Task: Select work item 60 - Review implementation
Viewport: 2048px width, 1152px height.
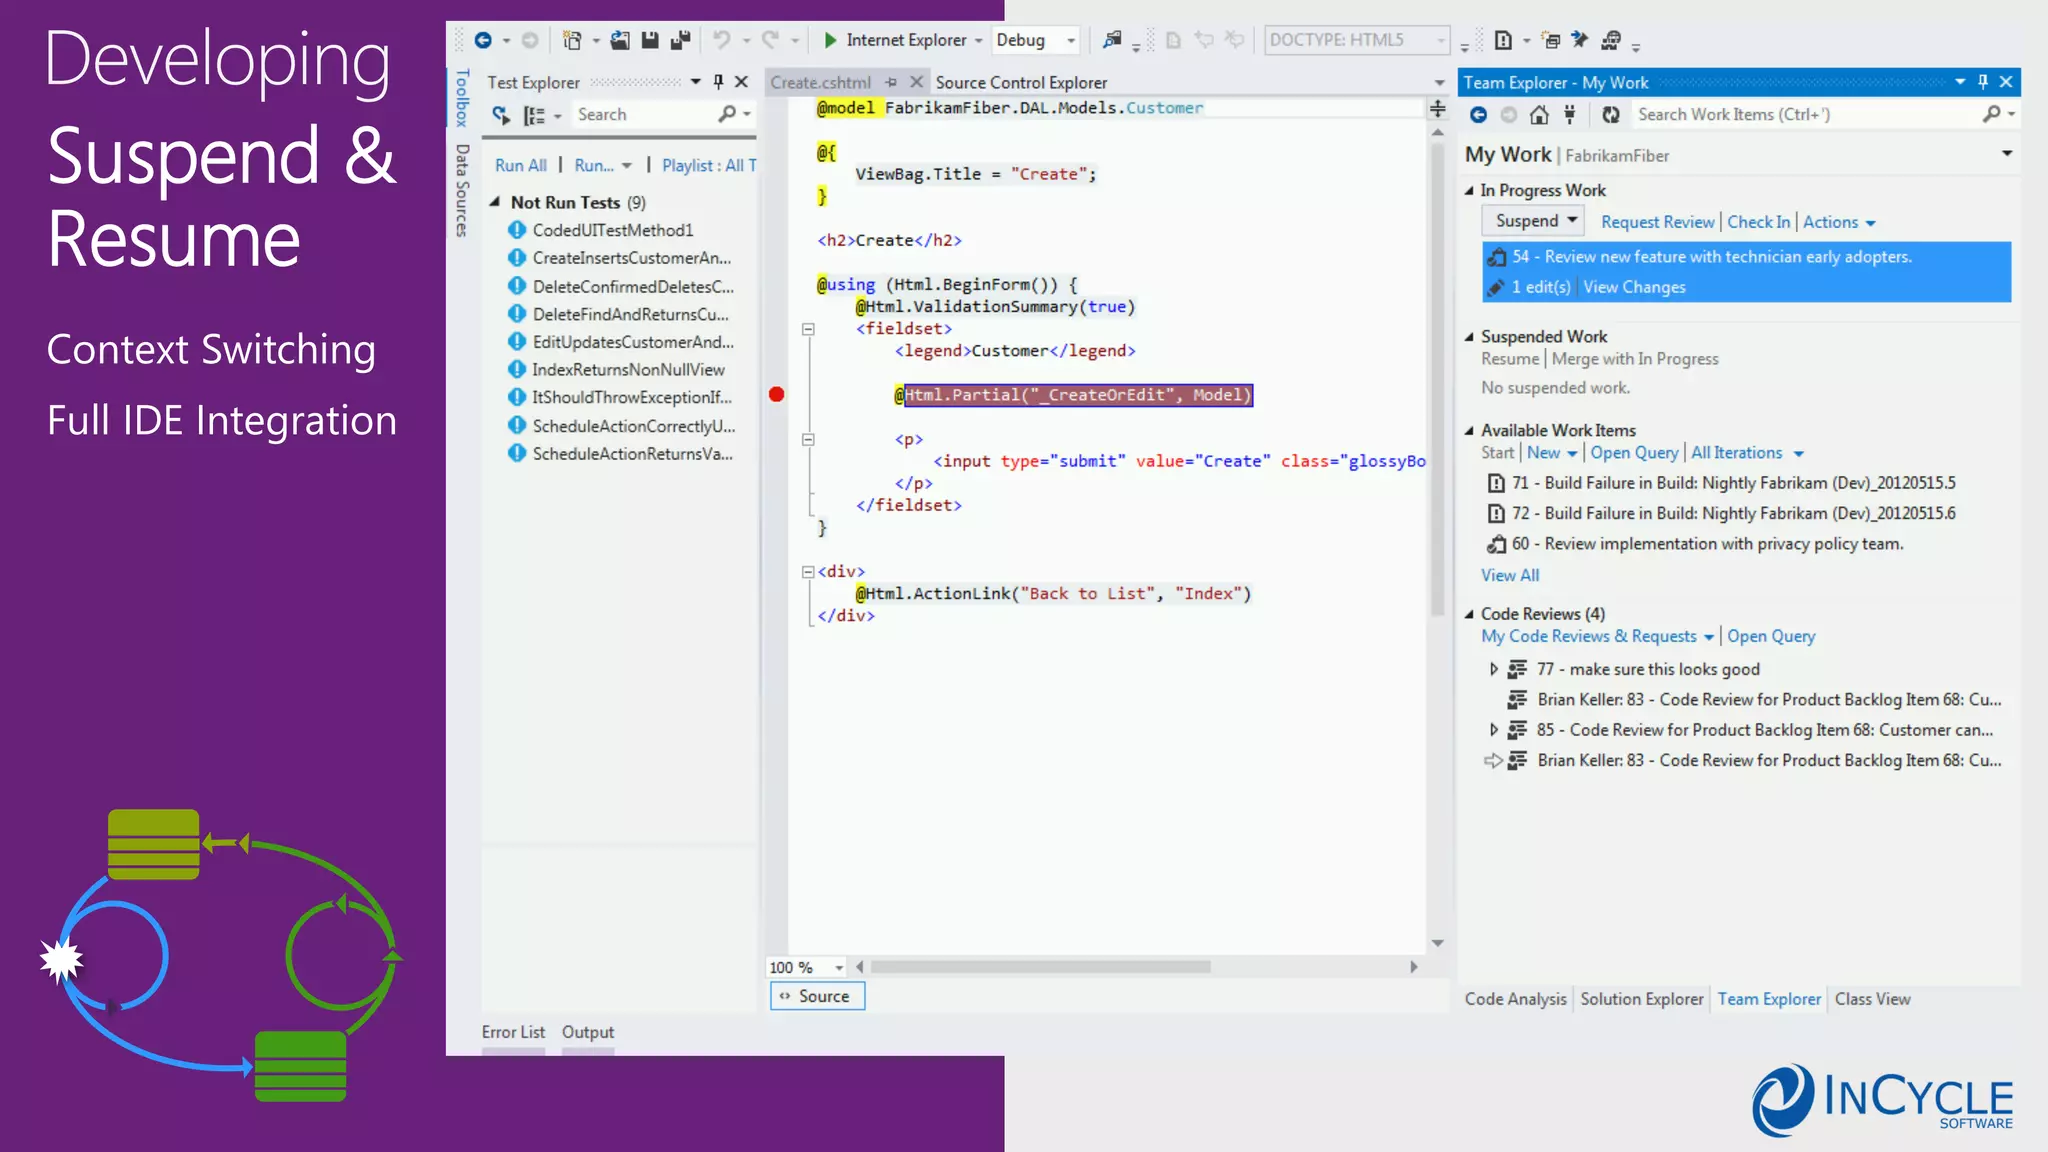Action: pyautogui.click(x=1706, y=544)
